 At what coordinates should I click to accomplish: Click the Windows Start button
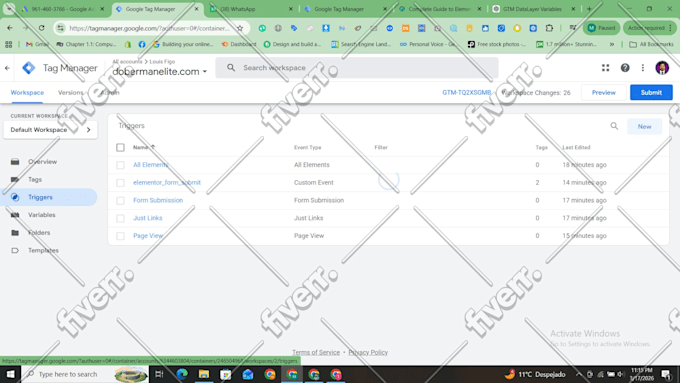[10, 374]
